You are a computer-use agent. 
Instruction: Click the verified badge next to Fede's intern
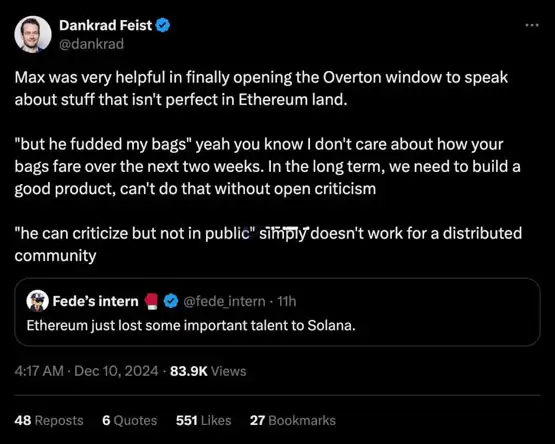coord(171,301)
